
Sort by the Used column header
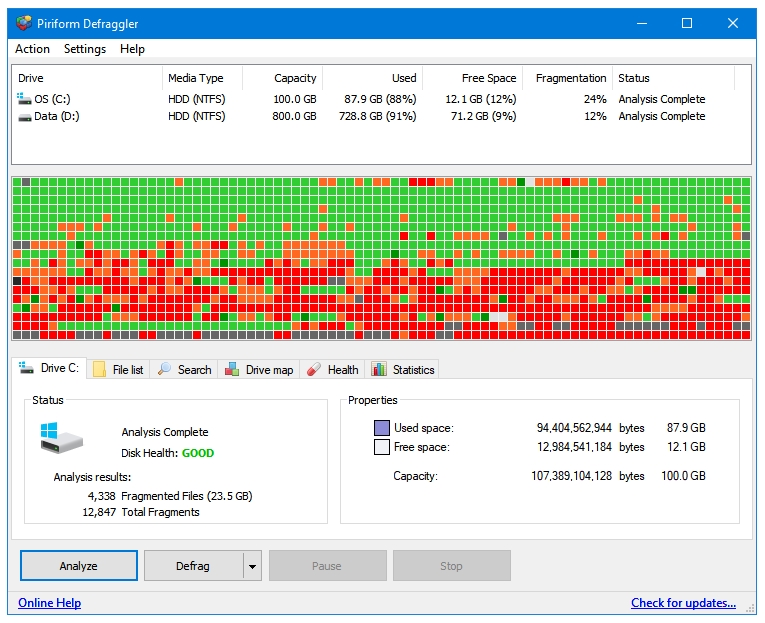pos(373,78)
